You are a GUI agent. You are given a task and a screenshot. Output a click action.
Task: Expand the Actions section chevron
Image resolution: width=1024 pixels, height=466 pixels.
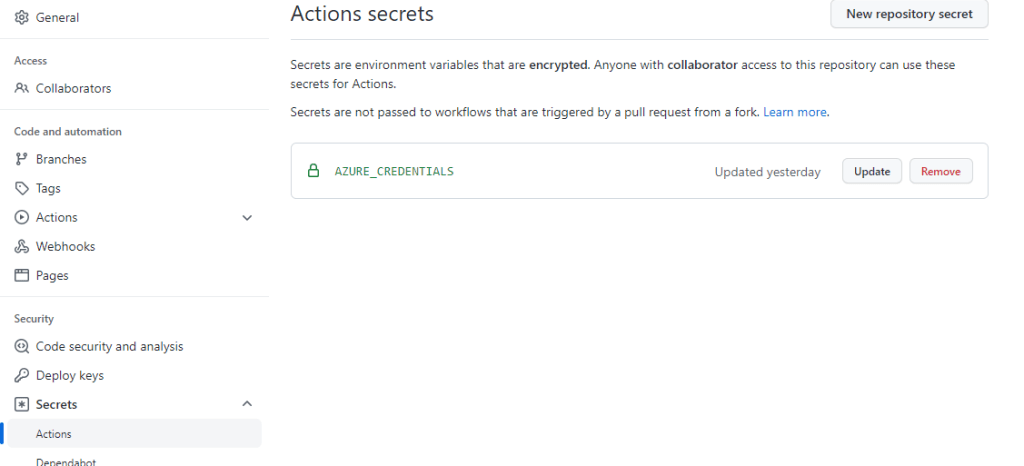pos(248,217)
